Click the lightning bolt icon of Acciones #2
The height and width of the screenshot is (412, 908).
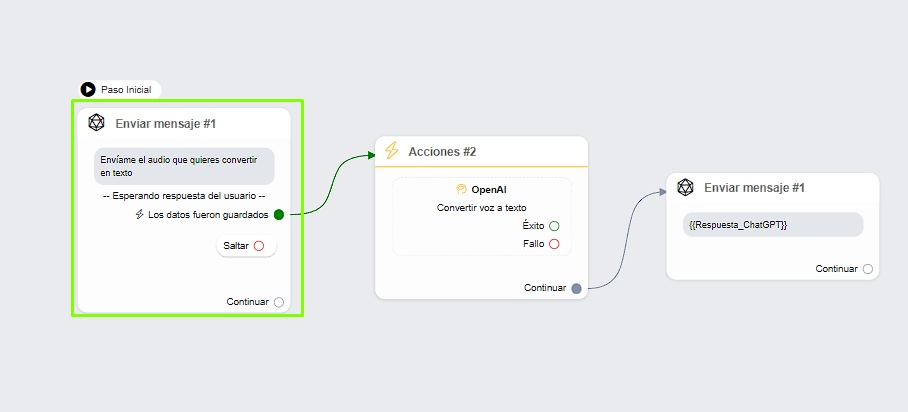392,151
